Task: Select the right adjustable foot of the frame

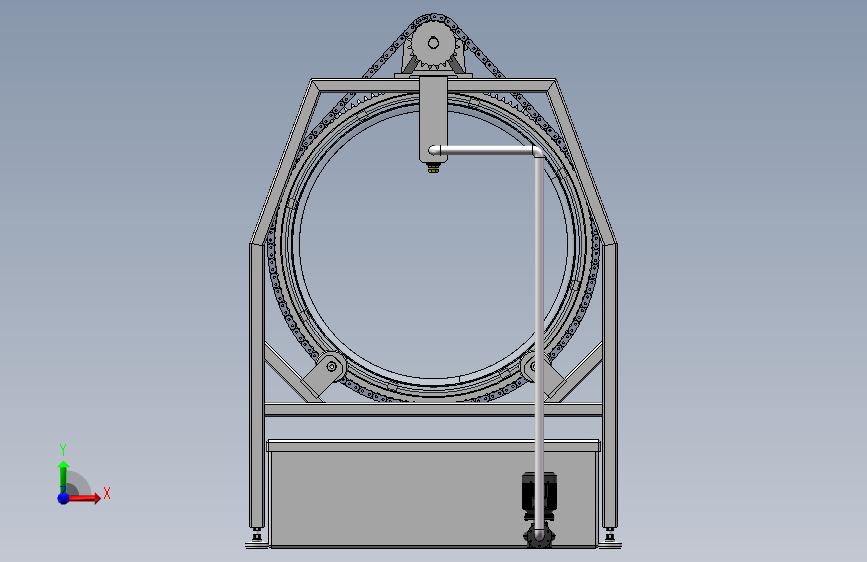Action: click(x=610, y=538)
